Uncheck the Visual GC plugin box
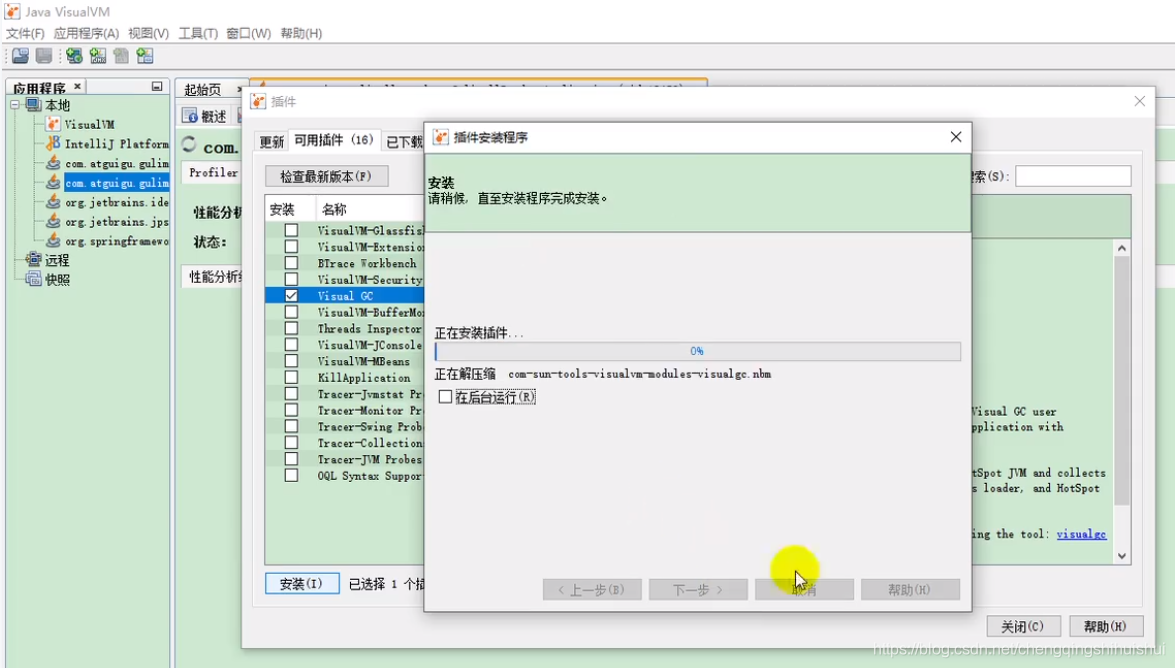The width and height of the screenshot is (1175, 668). tap(292, 295)
